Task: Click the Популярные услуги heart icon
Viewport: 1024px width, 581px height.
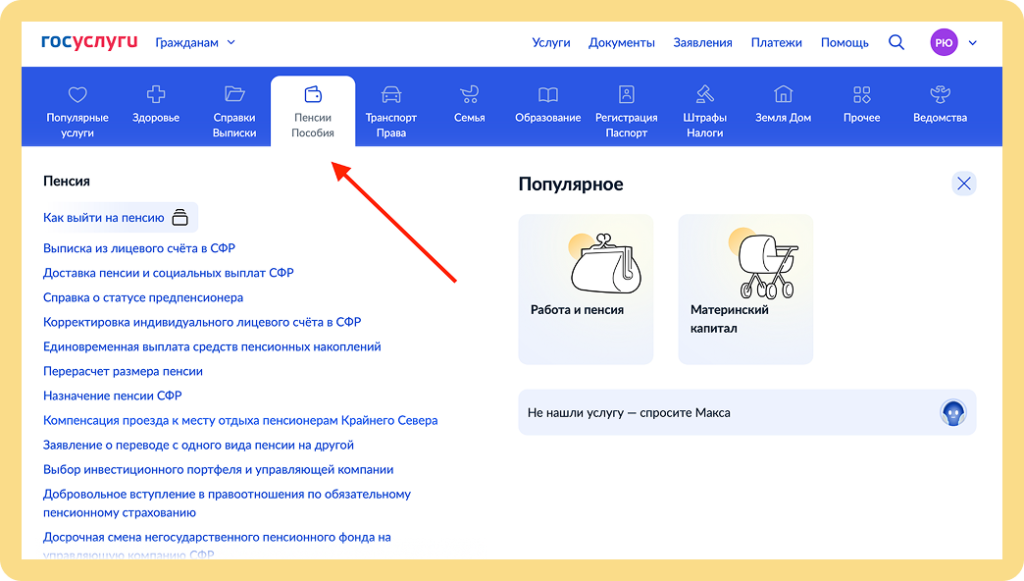Action: 77,92
